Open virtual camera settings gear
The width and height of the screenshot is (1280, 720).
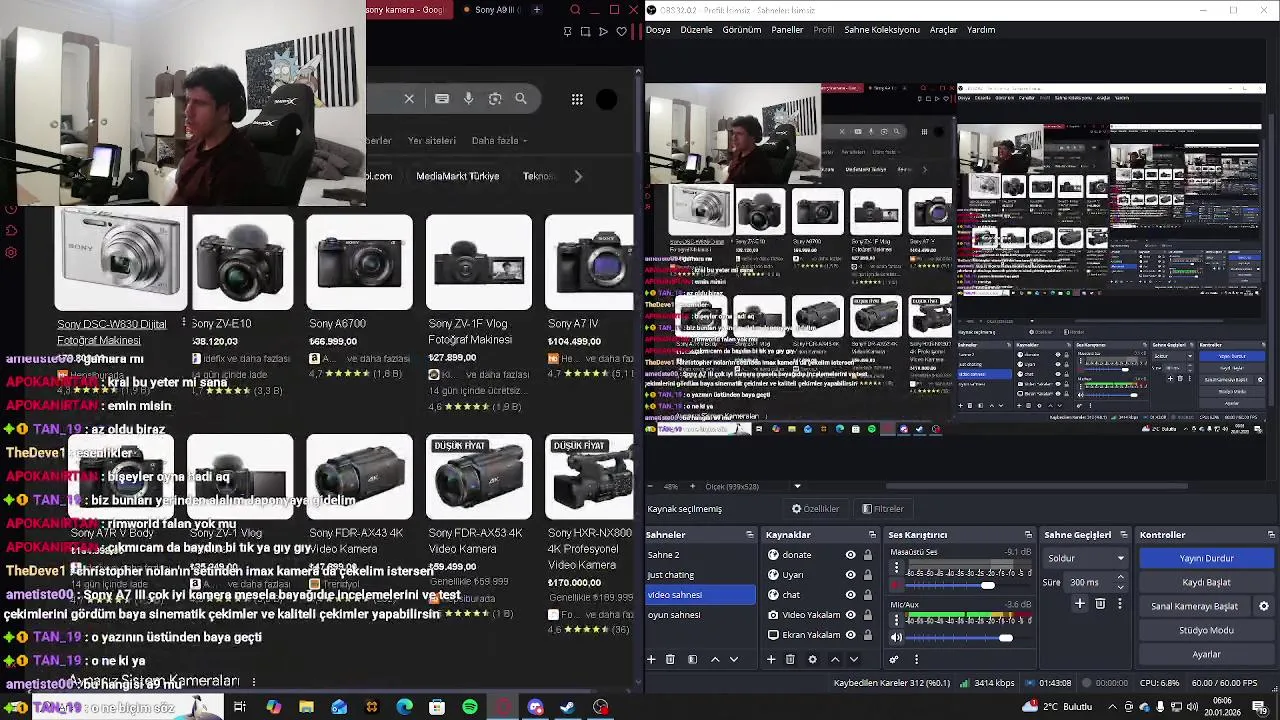tap(1263, 606)
